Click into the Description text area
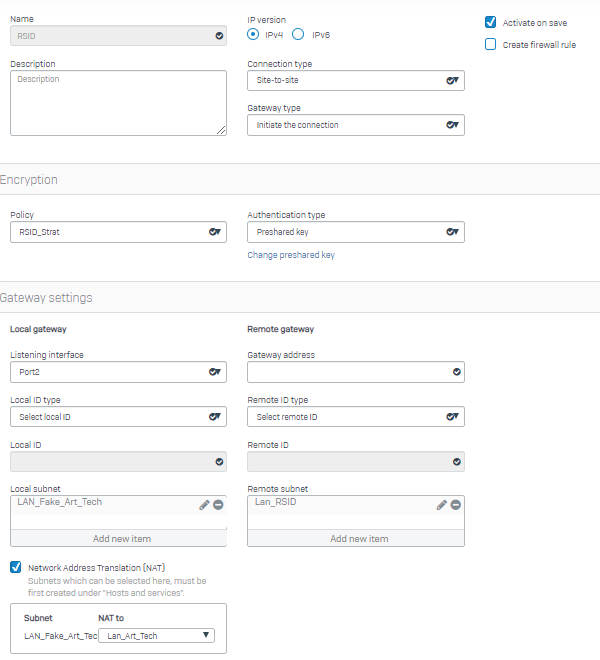Image resolution: width=600 pixels, height=660 pixels. pos(118,102)
